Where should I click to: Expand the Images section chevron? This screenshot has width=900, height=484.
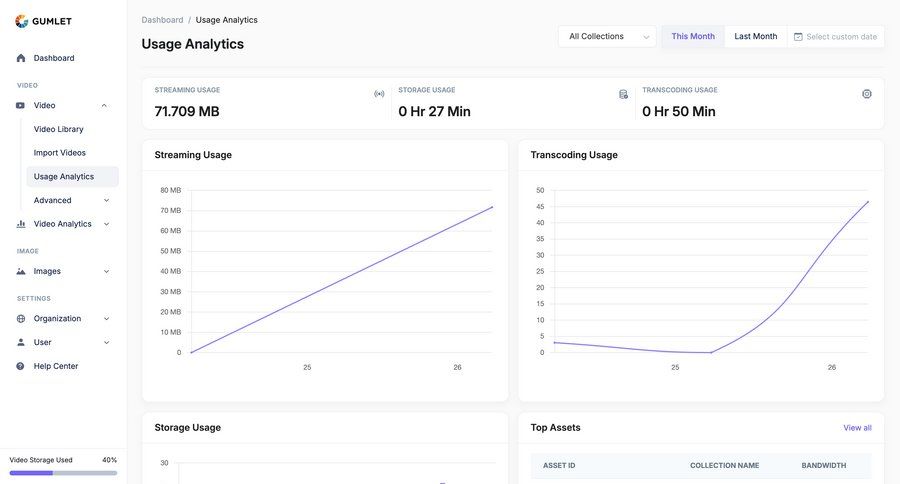[106, 271]
